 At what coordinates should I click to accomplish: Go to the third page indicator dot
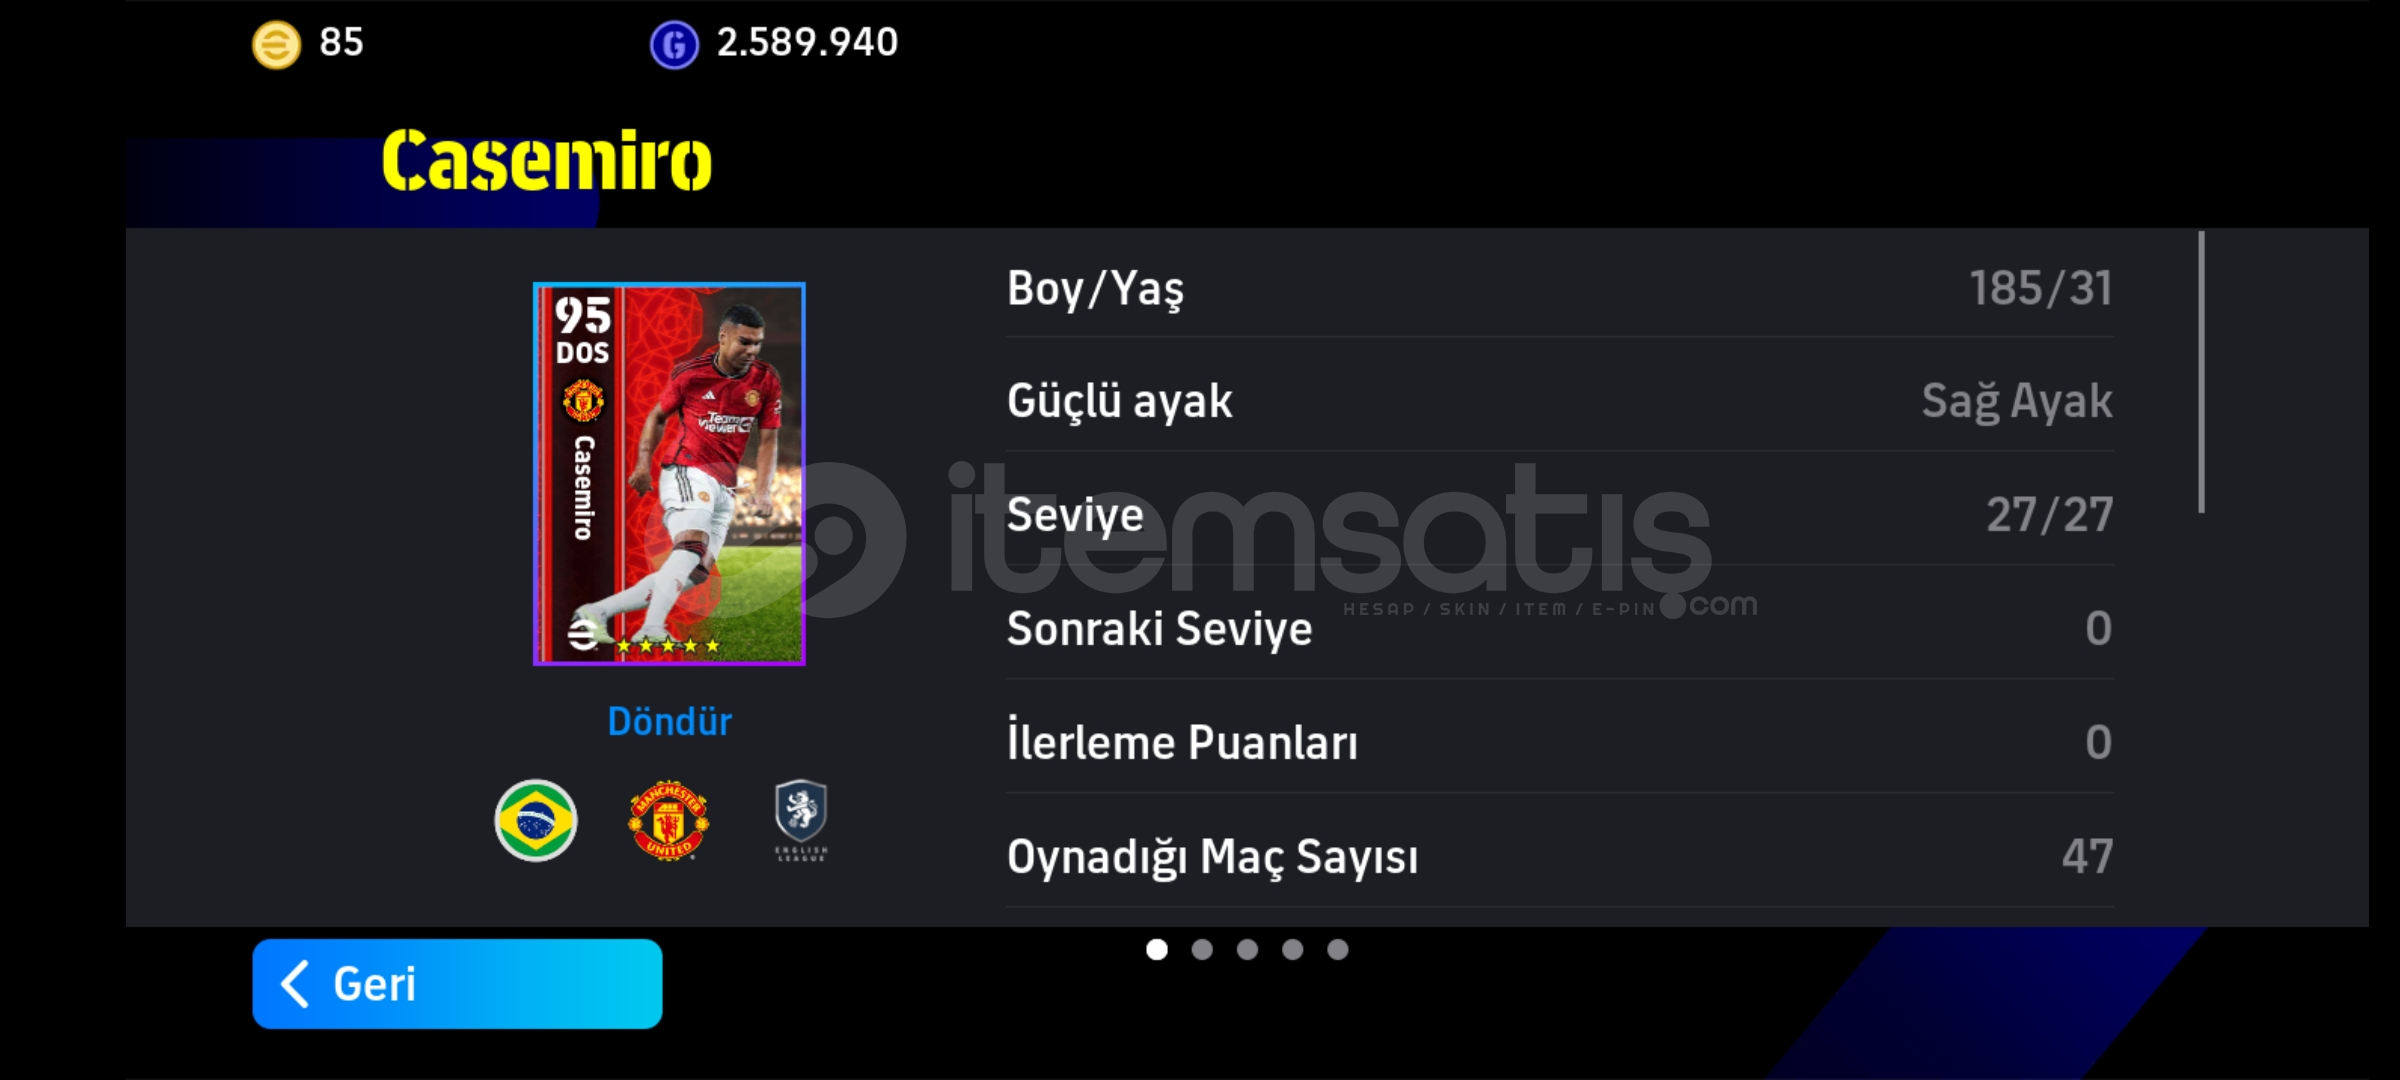click(1247, 949)
